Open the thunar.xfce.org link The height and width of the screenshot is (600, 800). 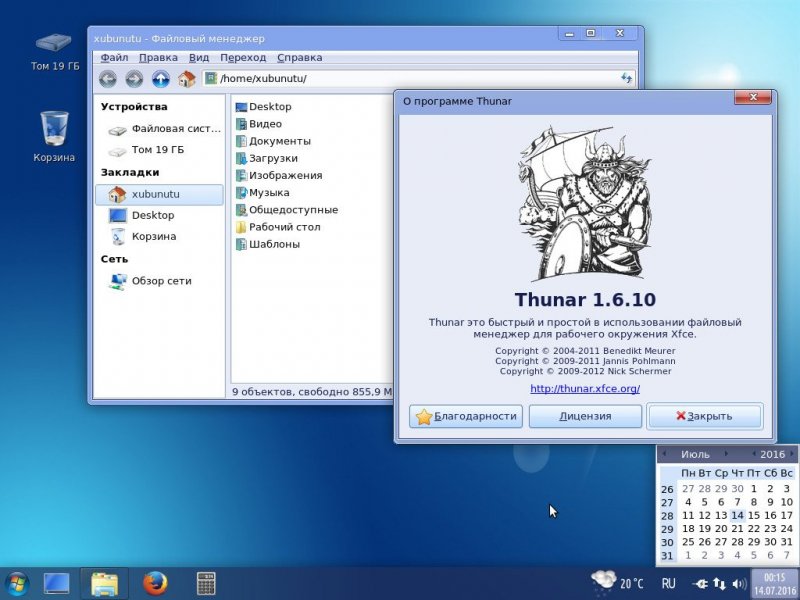(x=585, y=389)
